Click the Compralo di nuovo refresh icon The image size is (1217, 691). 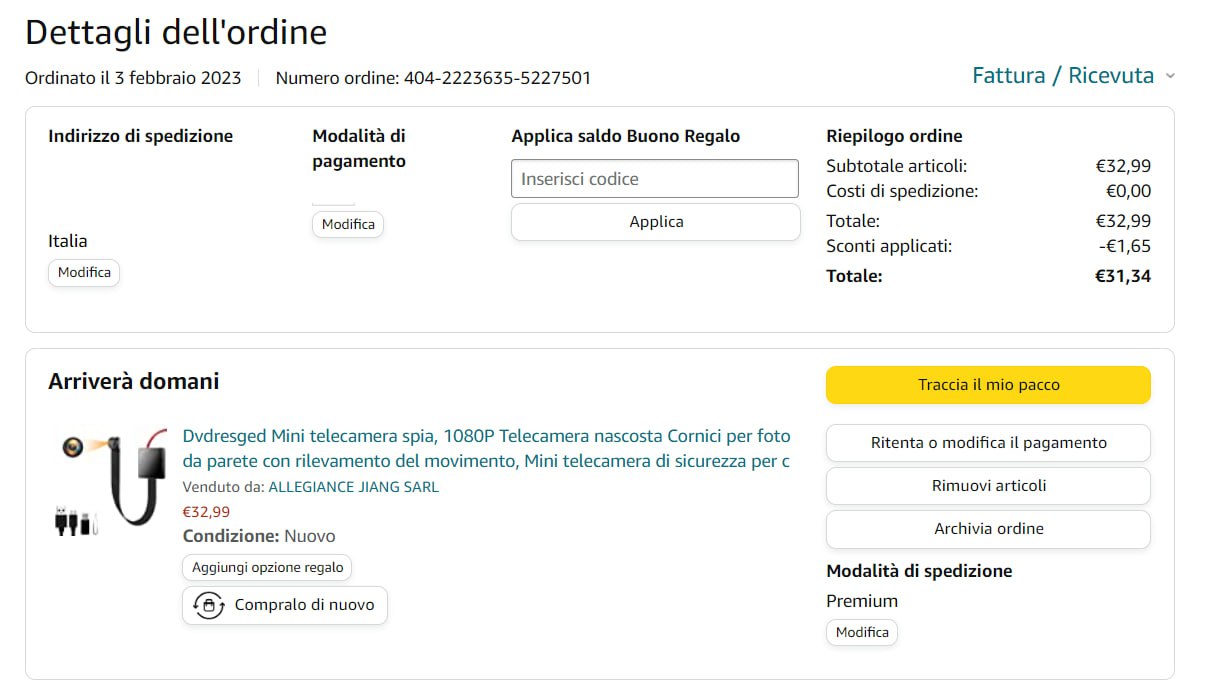coord(208,605)
